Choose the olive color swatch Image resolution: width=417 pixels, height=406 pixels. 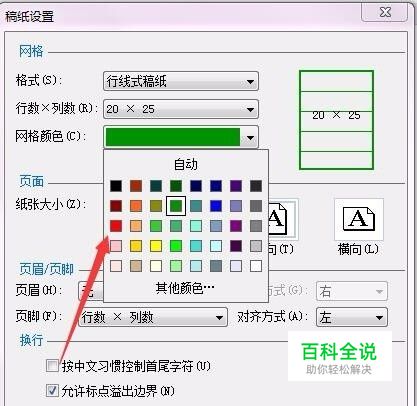click(156, 206)
